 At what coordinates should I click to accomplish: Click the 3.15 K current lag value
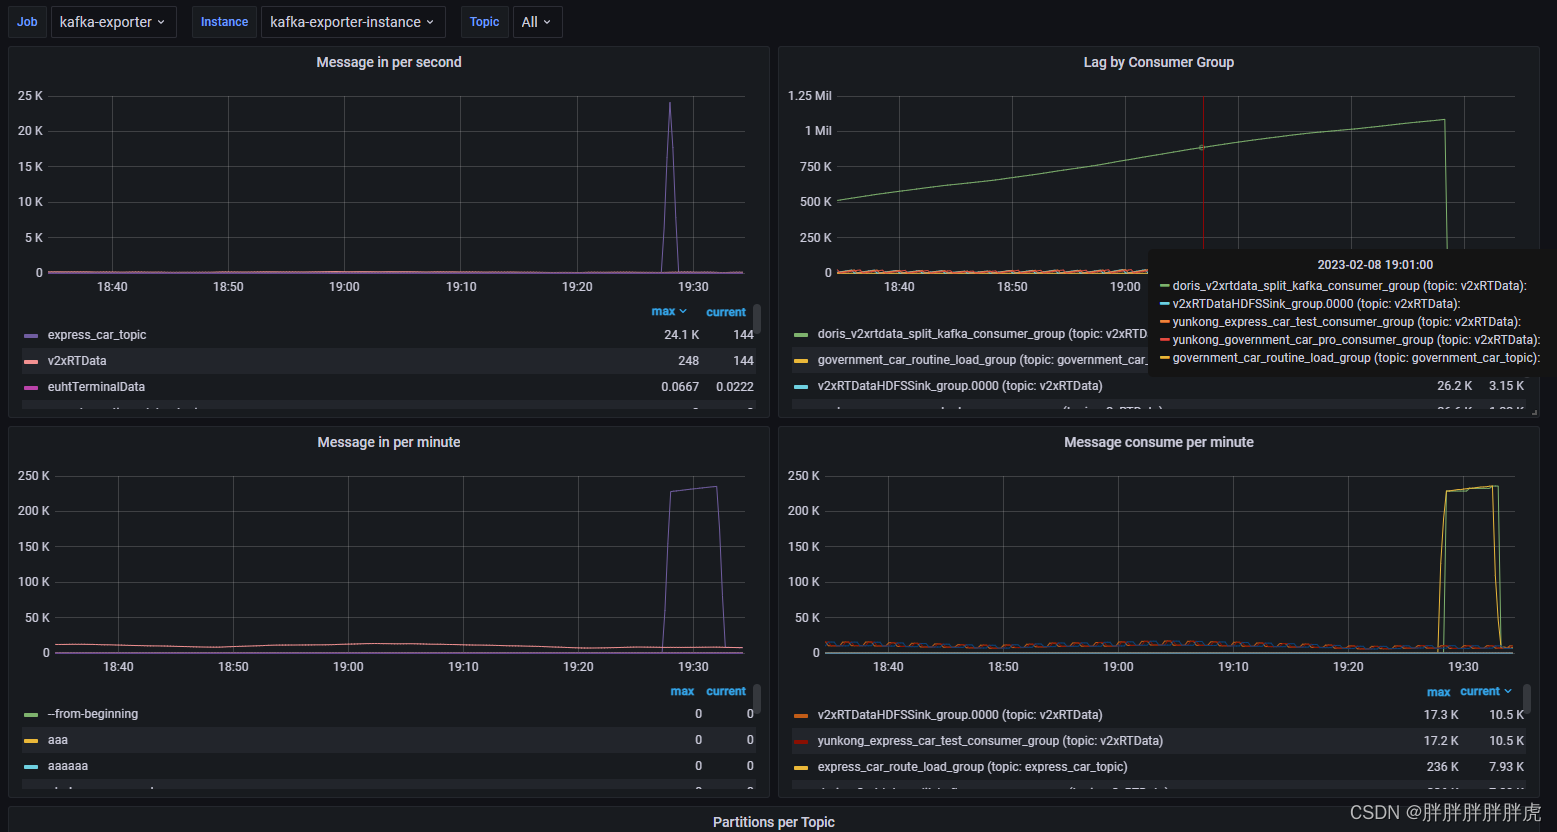[1507, 386]
